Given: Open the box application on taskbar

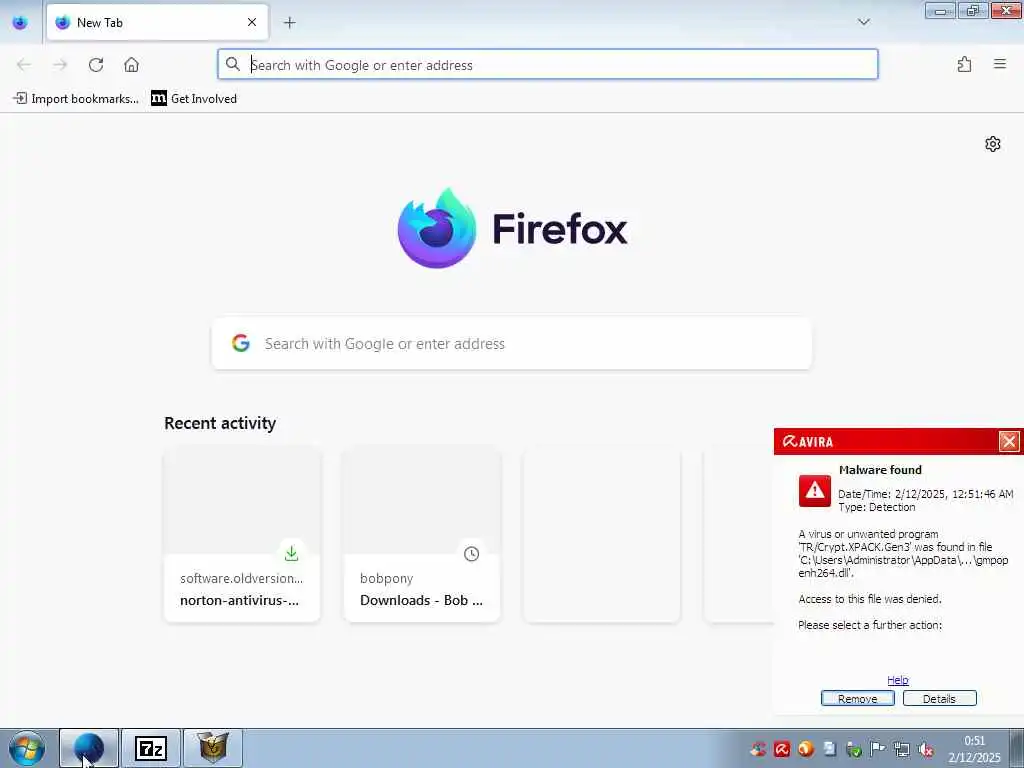Looking at the screenshot, I should click(x=213, y=748).
